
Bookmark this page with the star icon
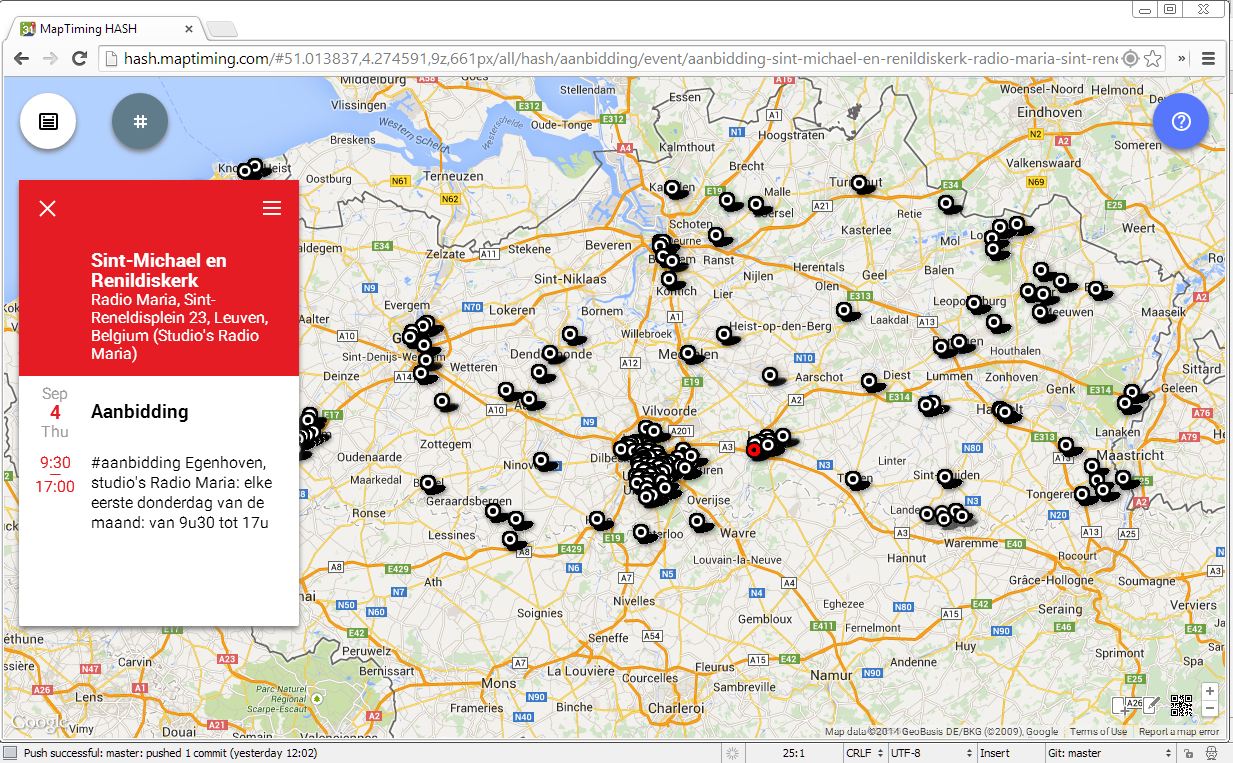pos(1151,58)
